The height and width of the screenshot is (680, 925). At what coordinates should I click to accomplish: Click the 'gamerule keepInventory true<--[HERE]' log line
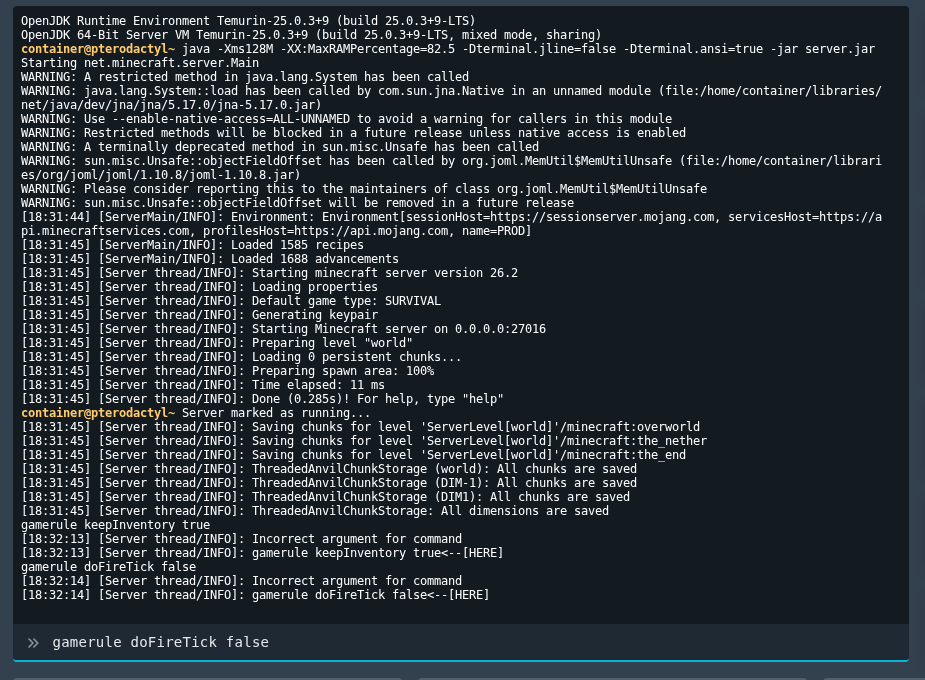coord(262,553)
